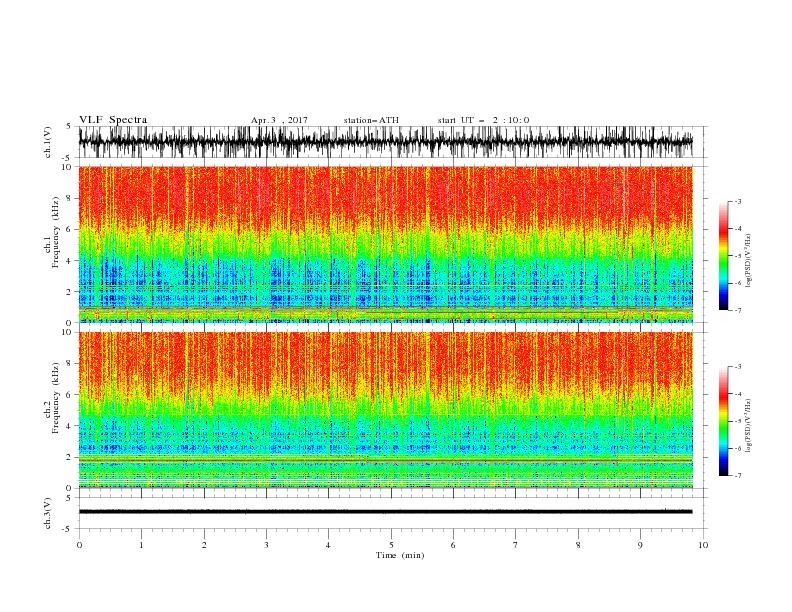Image resolution: width=792 pixels, height=612 pixels.
Task: Click the 'start UT = 2 :10:0' label
Action: pos(483,120)
